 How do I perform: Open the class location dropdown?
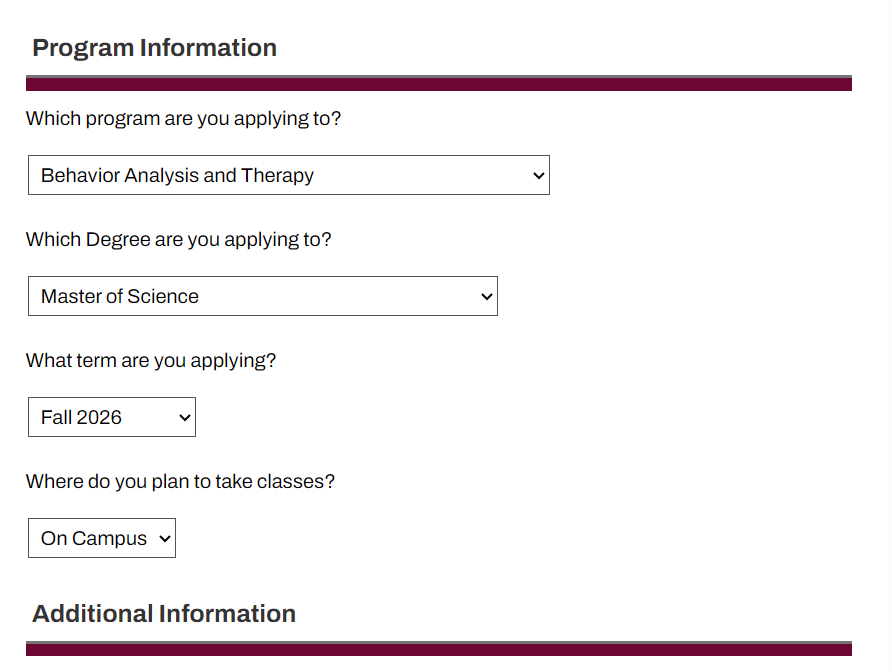[x=101, y=538]
